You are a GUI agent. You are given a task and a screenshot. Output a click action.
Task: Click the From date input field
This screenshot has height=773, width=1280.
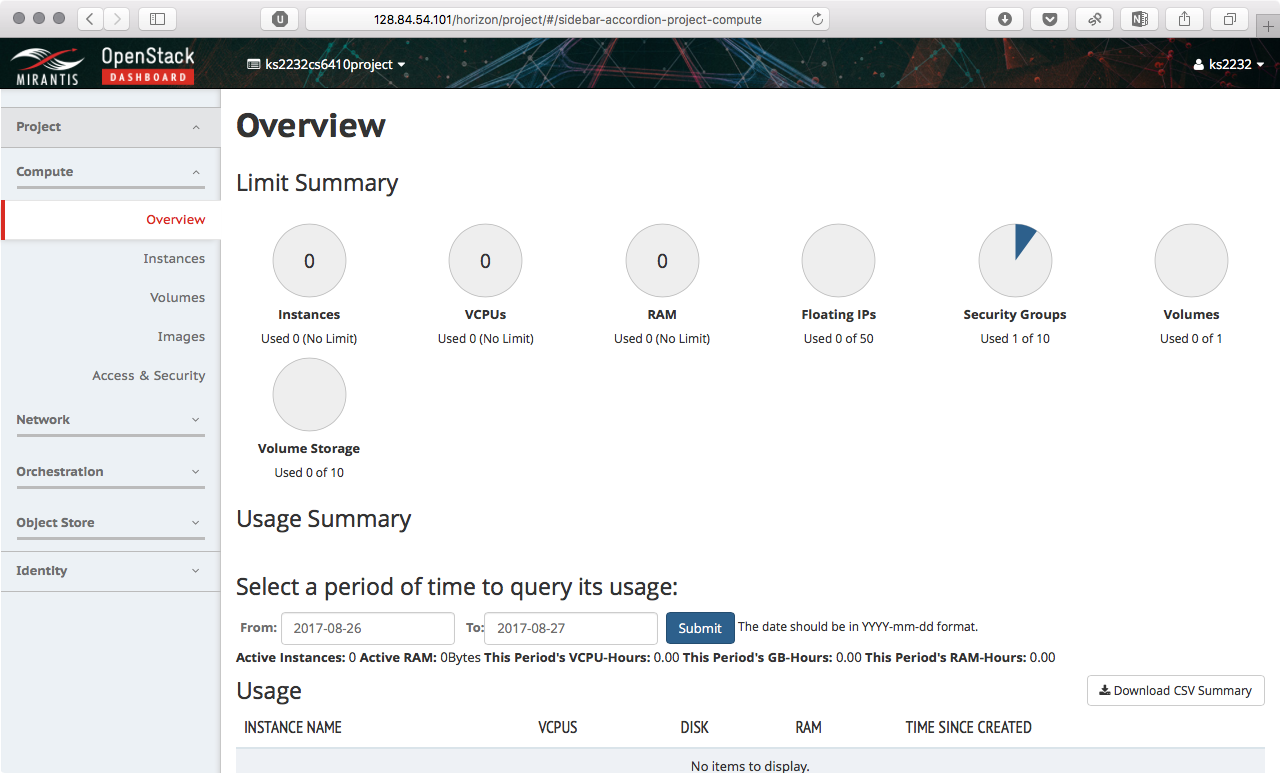click(x=367, y=628)
